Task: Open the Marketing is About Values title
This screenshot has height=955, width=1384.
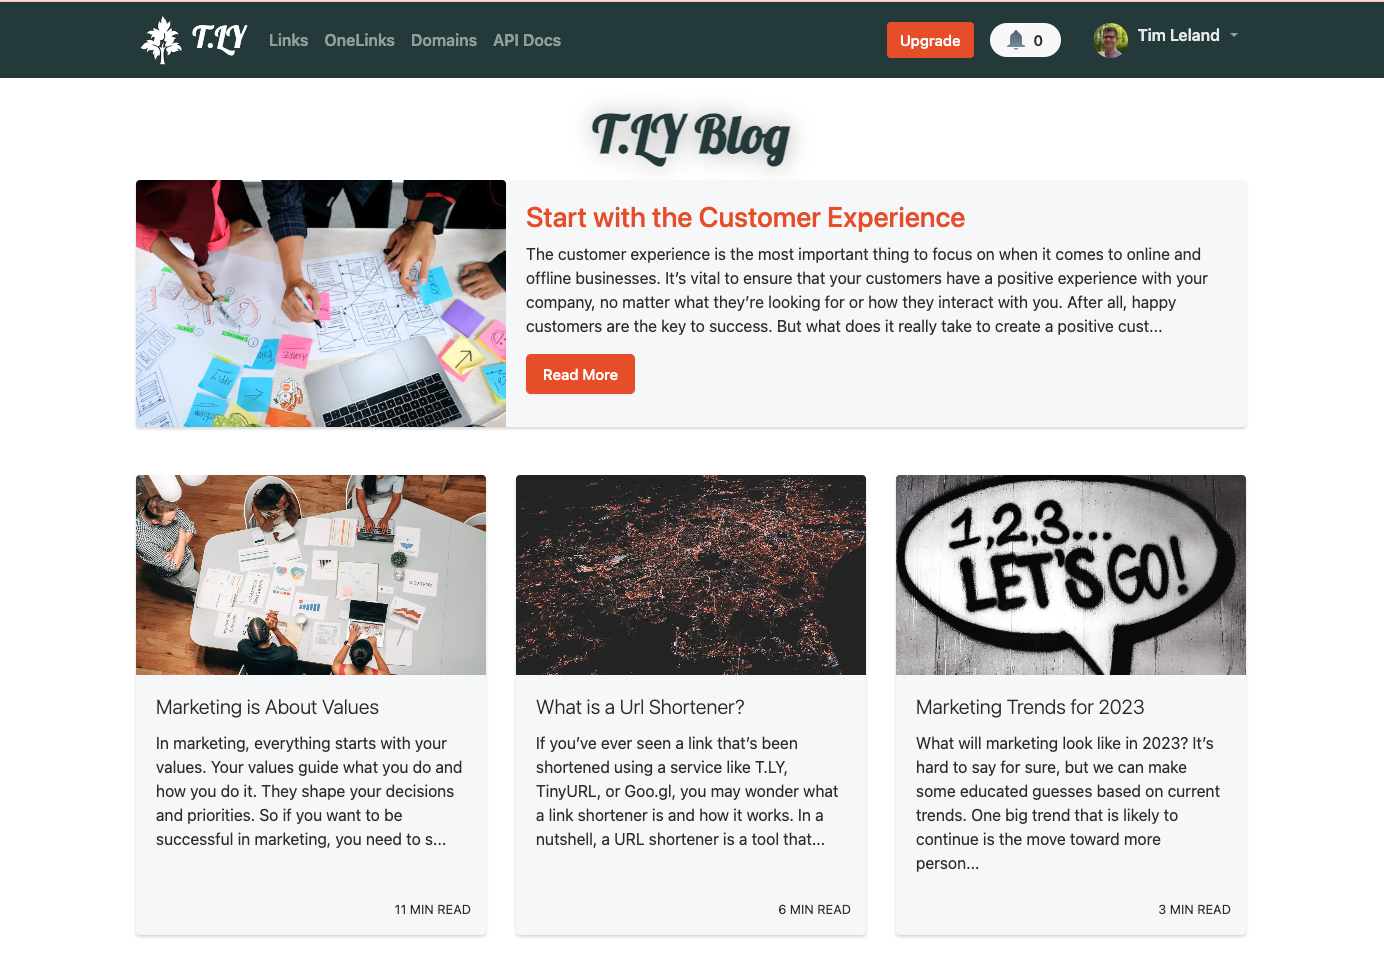Action: [x=267, y=707]
